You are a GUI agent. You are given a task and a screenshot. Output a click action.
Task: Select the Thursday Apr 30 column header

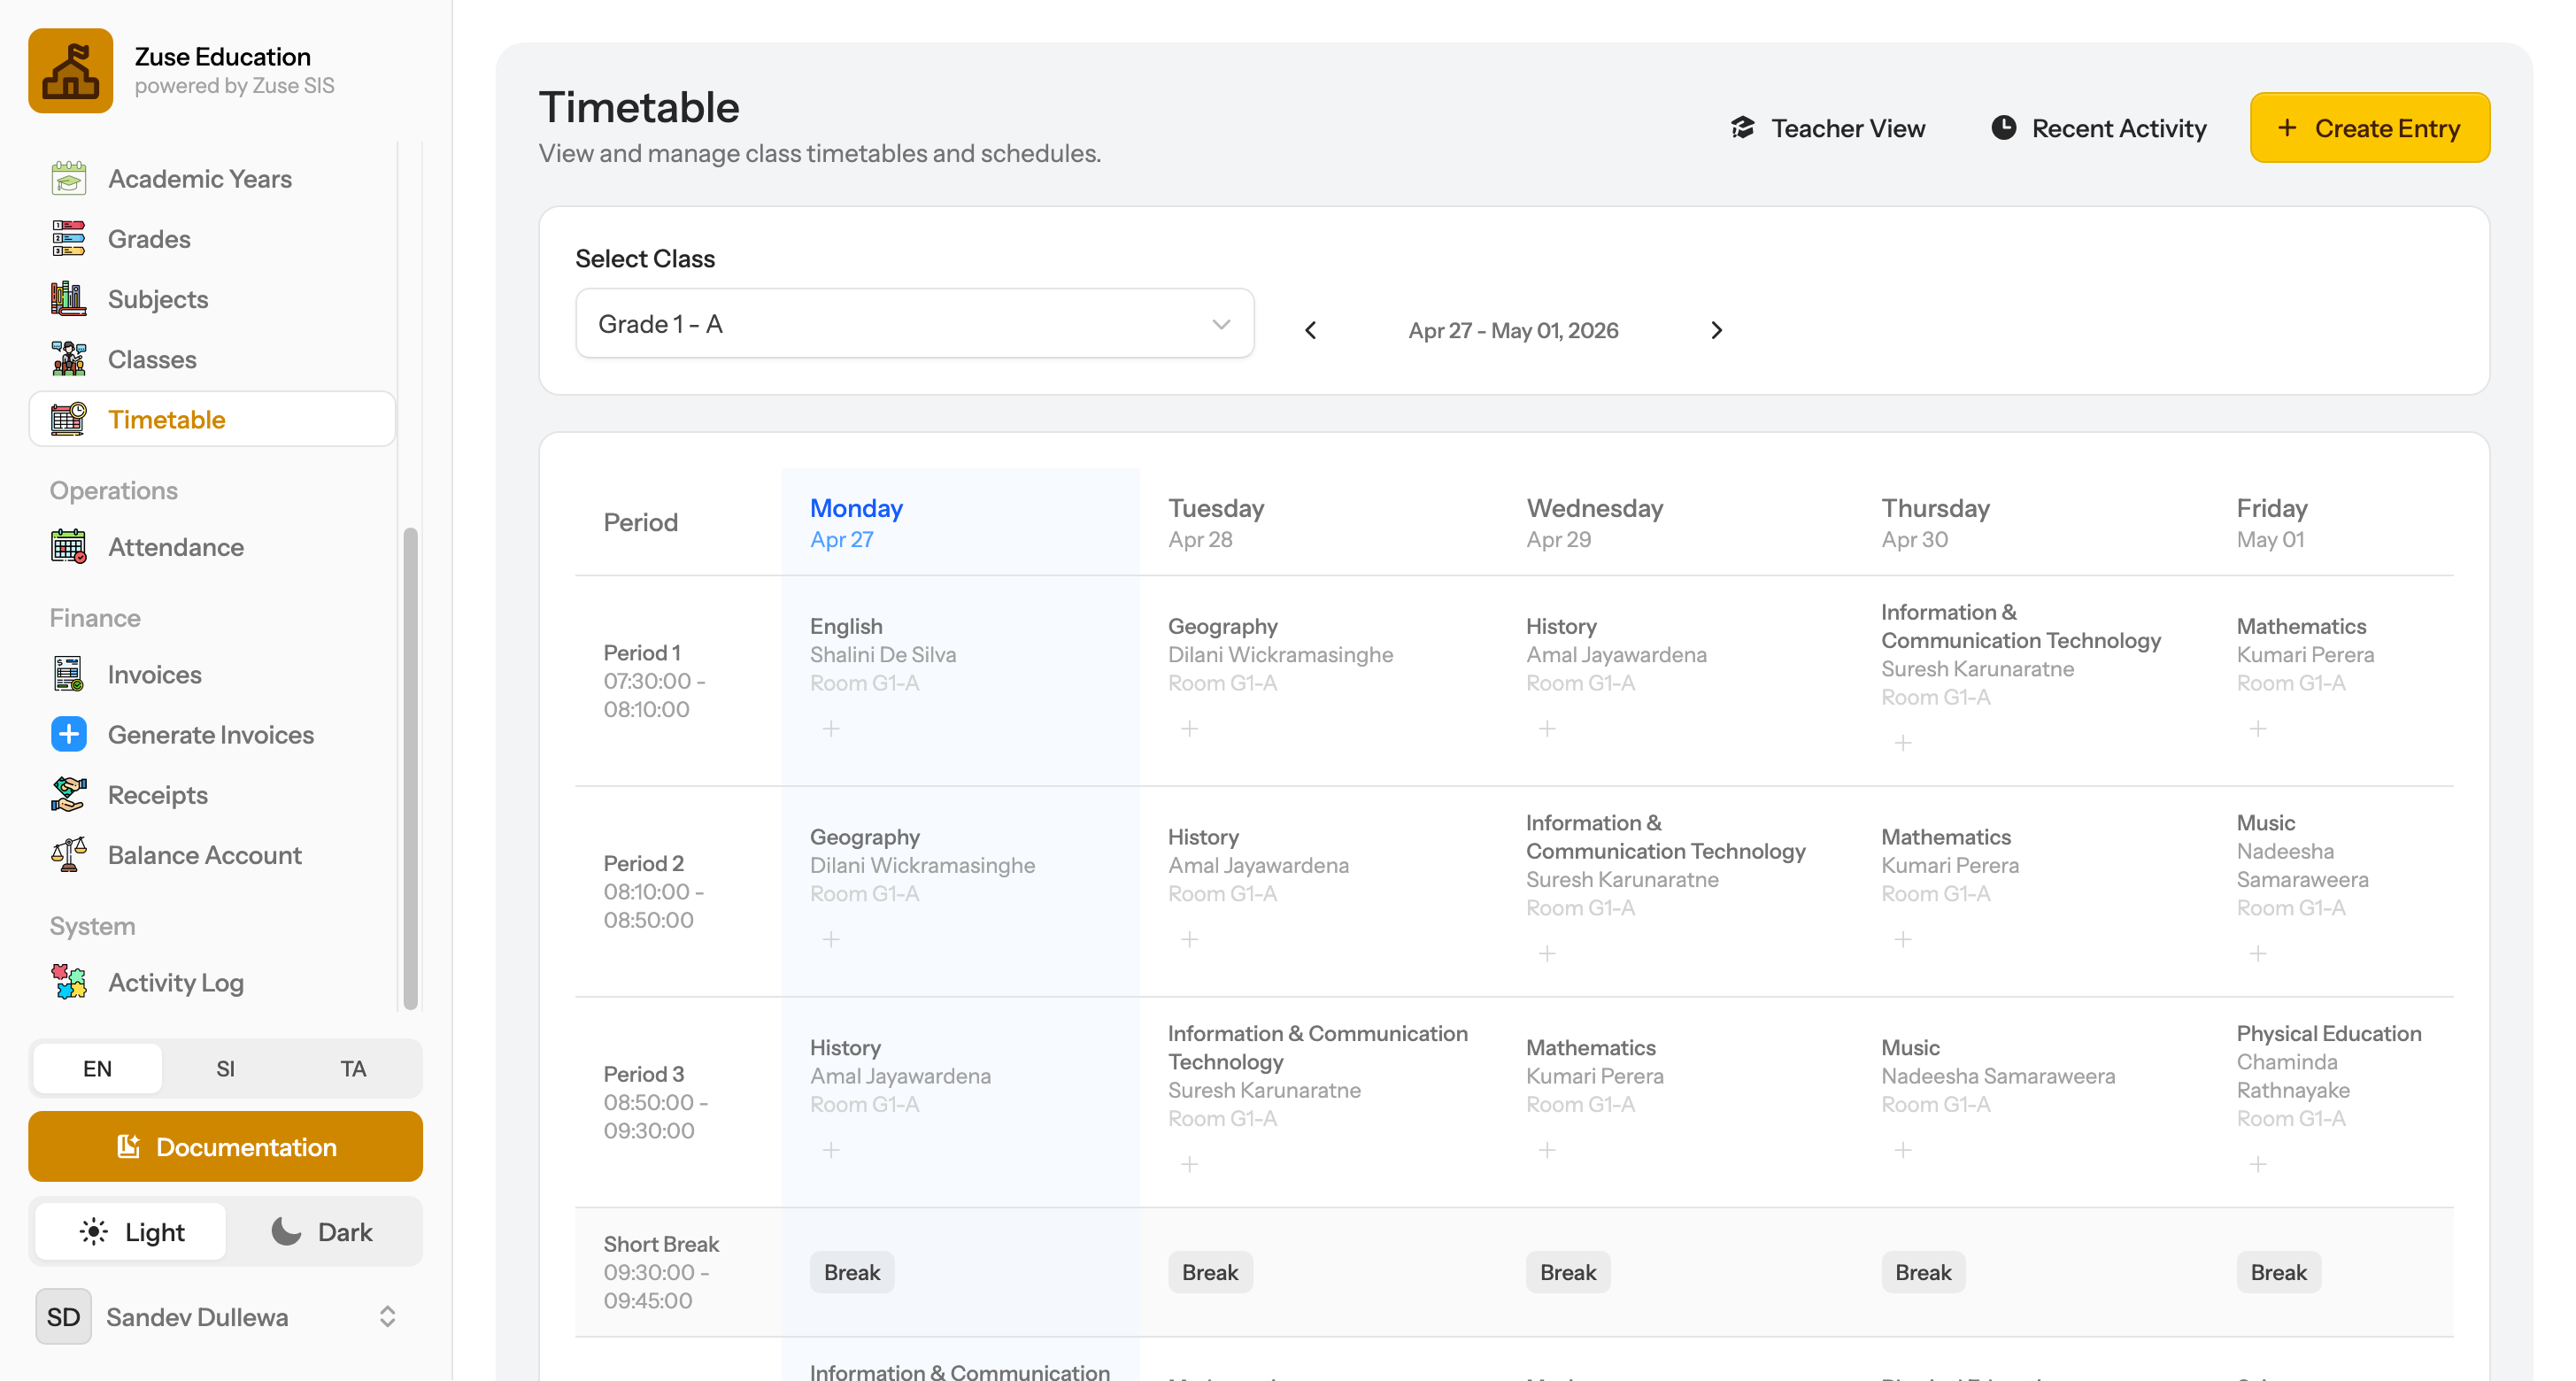(2030, 522)
